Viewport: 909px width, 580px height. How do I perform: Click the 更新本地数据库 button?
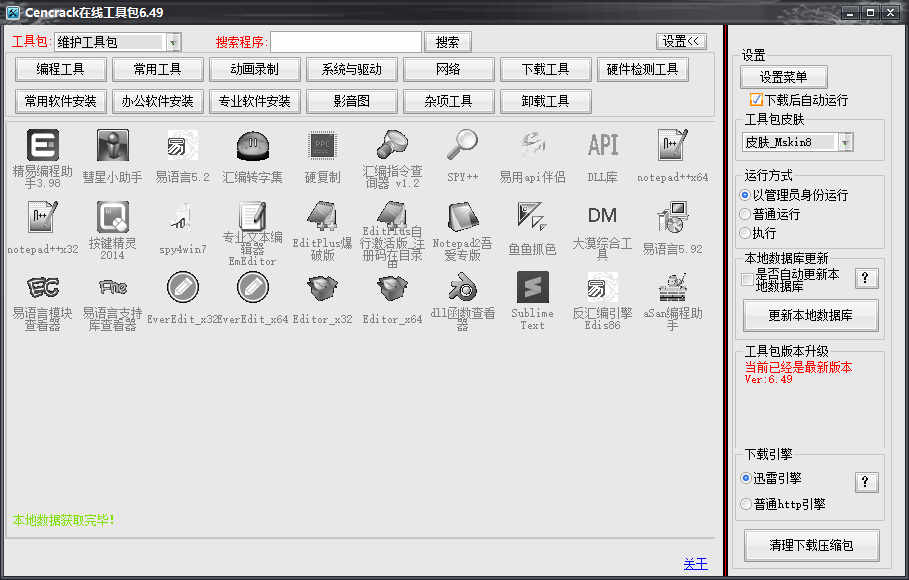pyautogui.click(x=810, y=315)
